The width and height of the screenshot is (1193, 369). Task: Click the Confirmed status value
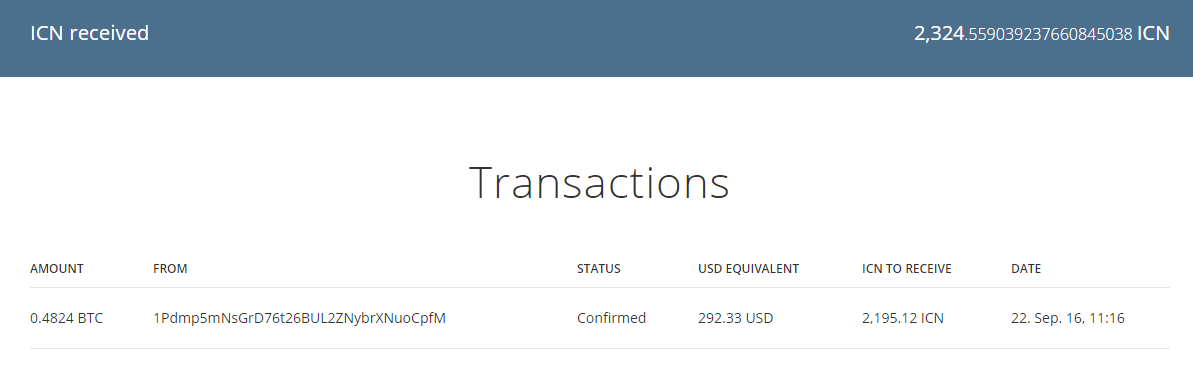click(611, 318)
